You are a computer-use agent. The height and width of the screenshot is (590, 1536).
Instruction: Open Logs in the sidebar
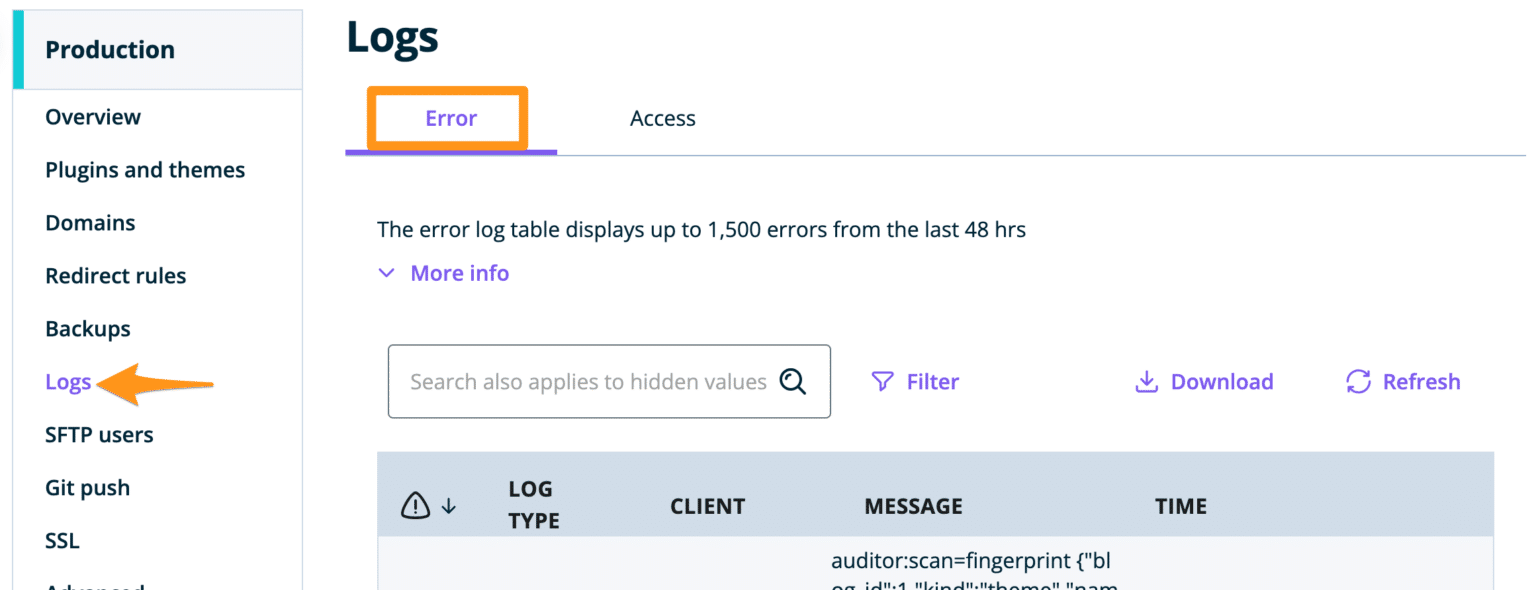[68, 382]
